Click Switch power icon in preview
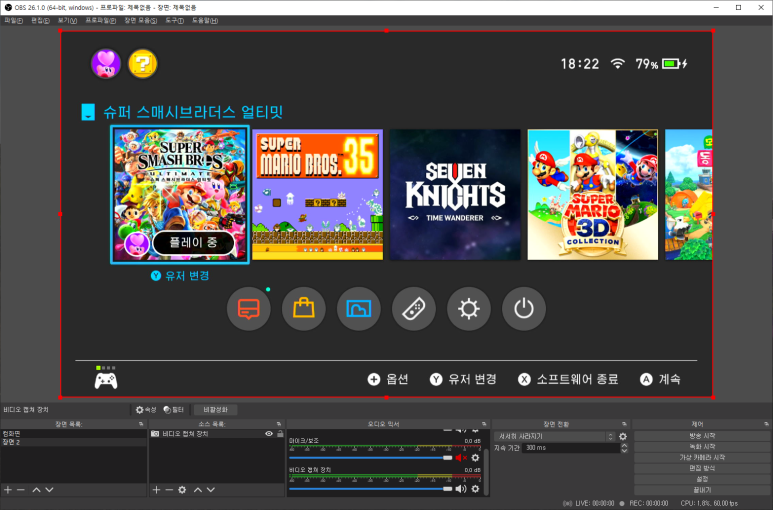The image size is (773, 510). pos(524,309)
